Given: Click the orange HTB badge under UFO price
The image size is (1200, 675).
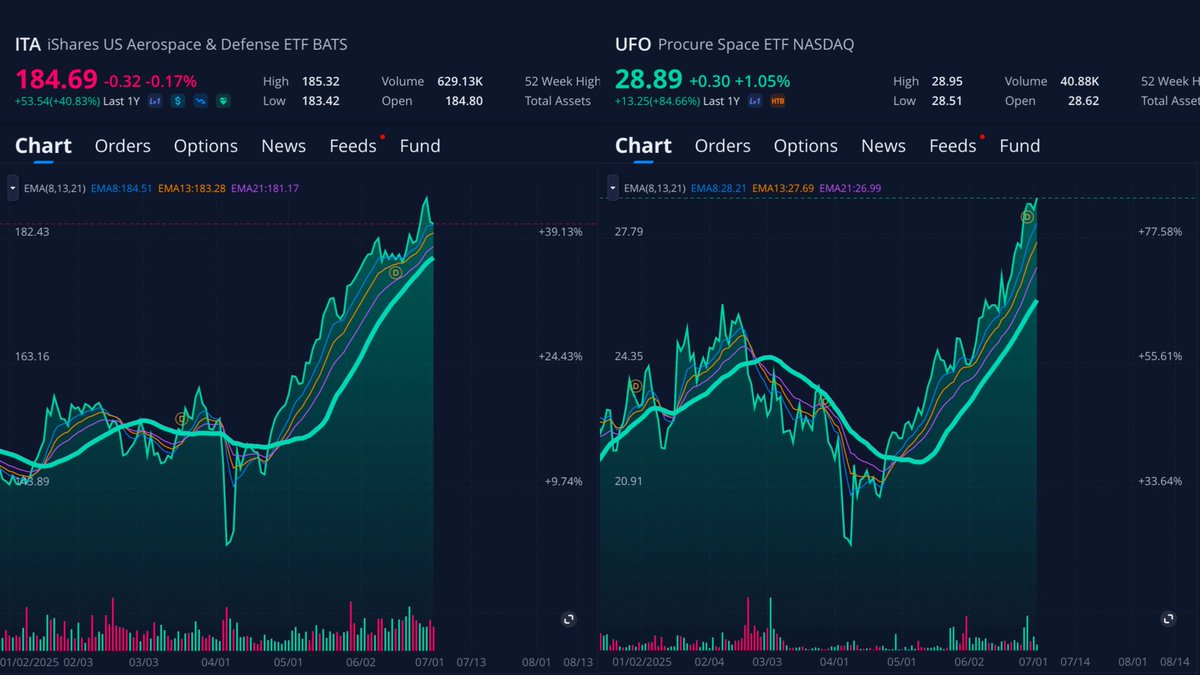Looking at the screenshot, I should [x=778, y=101].
